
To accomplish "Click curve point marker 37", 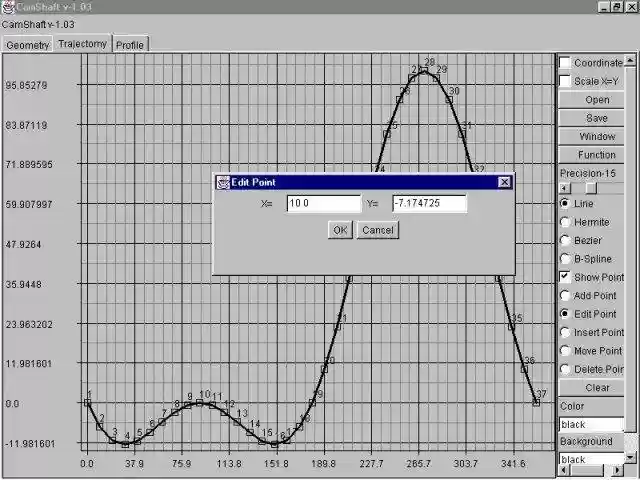I will point(537,403).
